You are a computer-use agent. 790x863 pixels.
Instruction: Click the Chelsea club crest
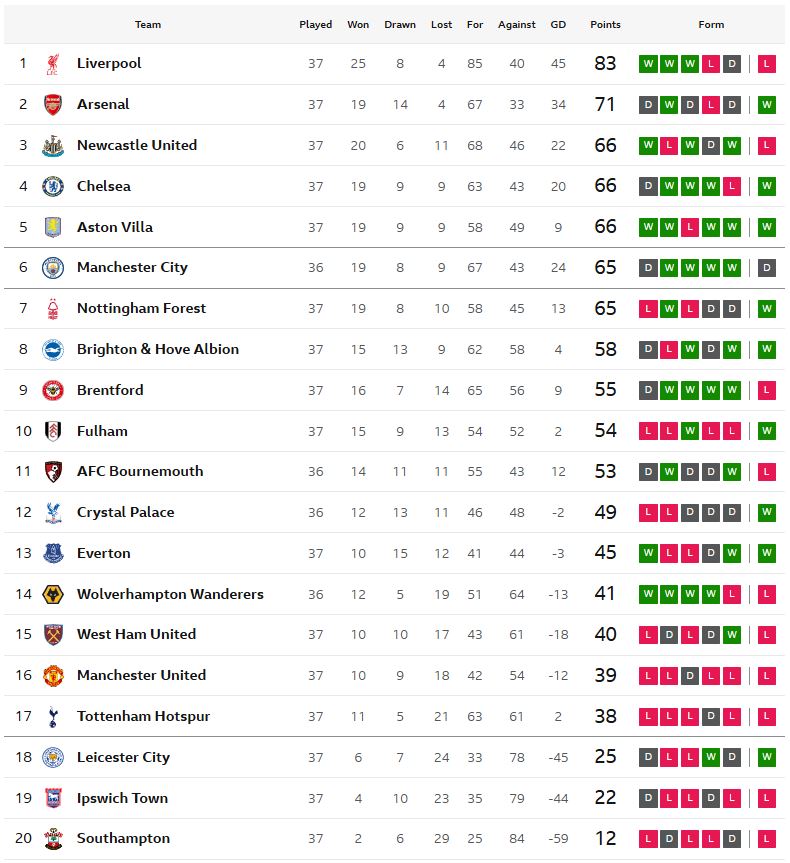pyautogui.click(x=53, y=187)
